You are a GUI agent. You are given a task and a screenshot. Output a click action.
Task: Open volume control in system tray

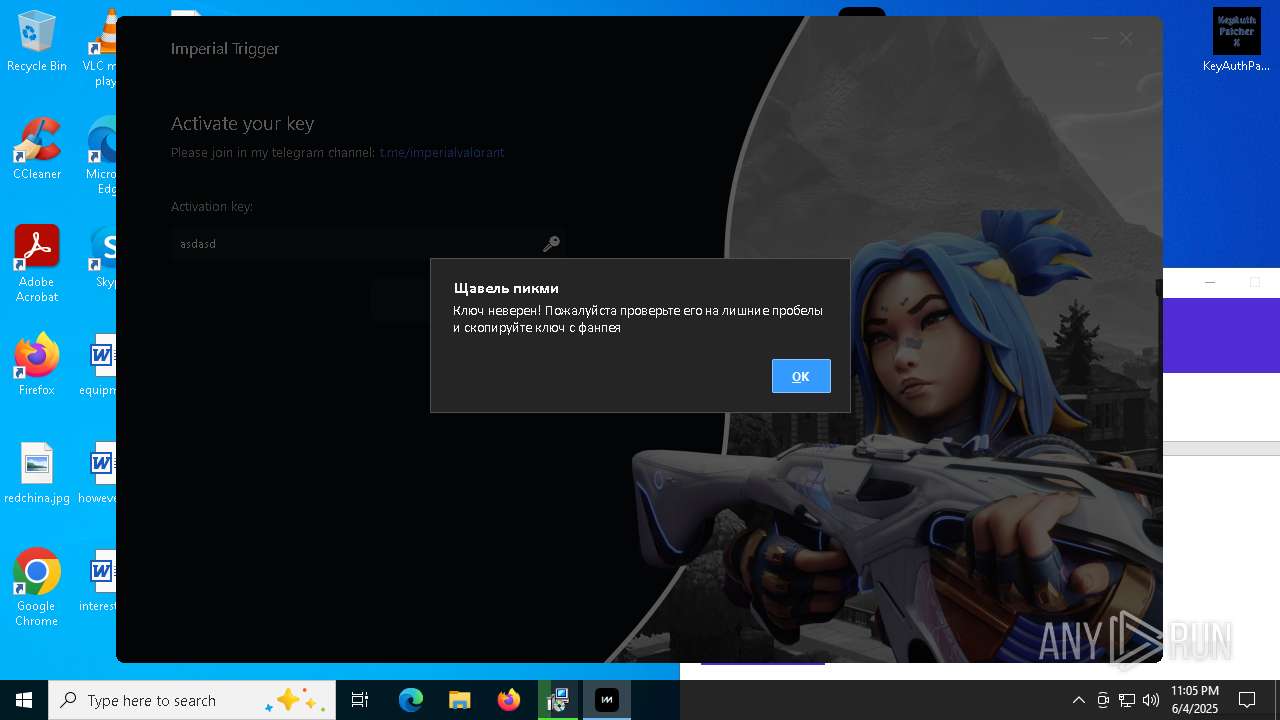(x=1150, y=700)
